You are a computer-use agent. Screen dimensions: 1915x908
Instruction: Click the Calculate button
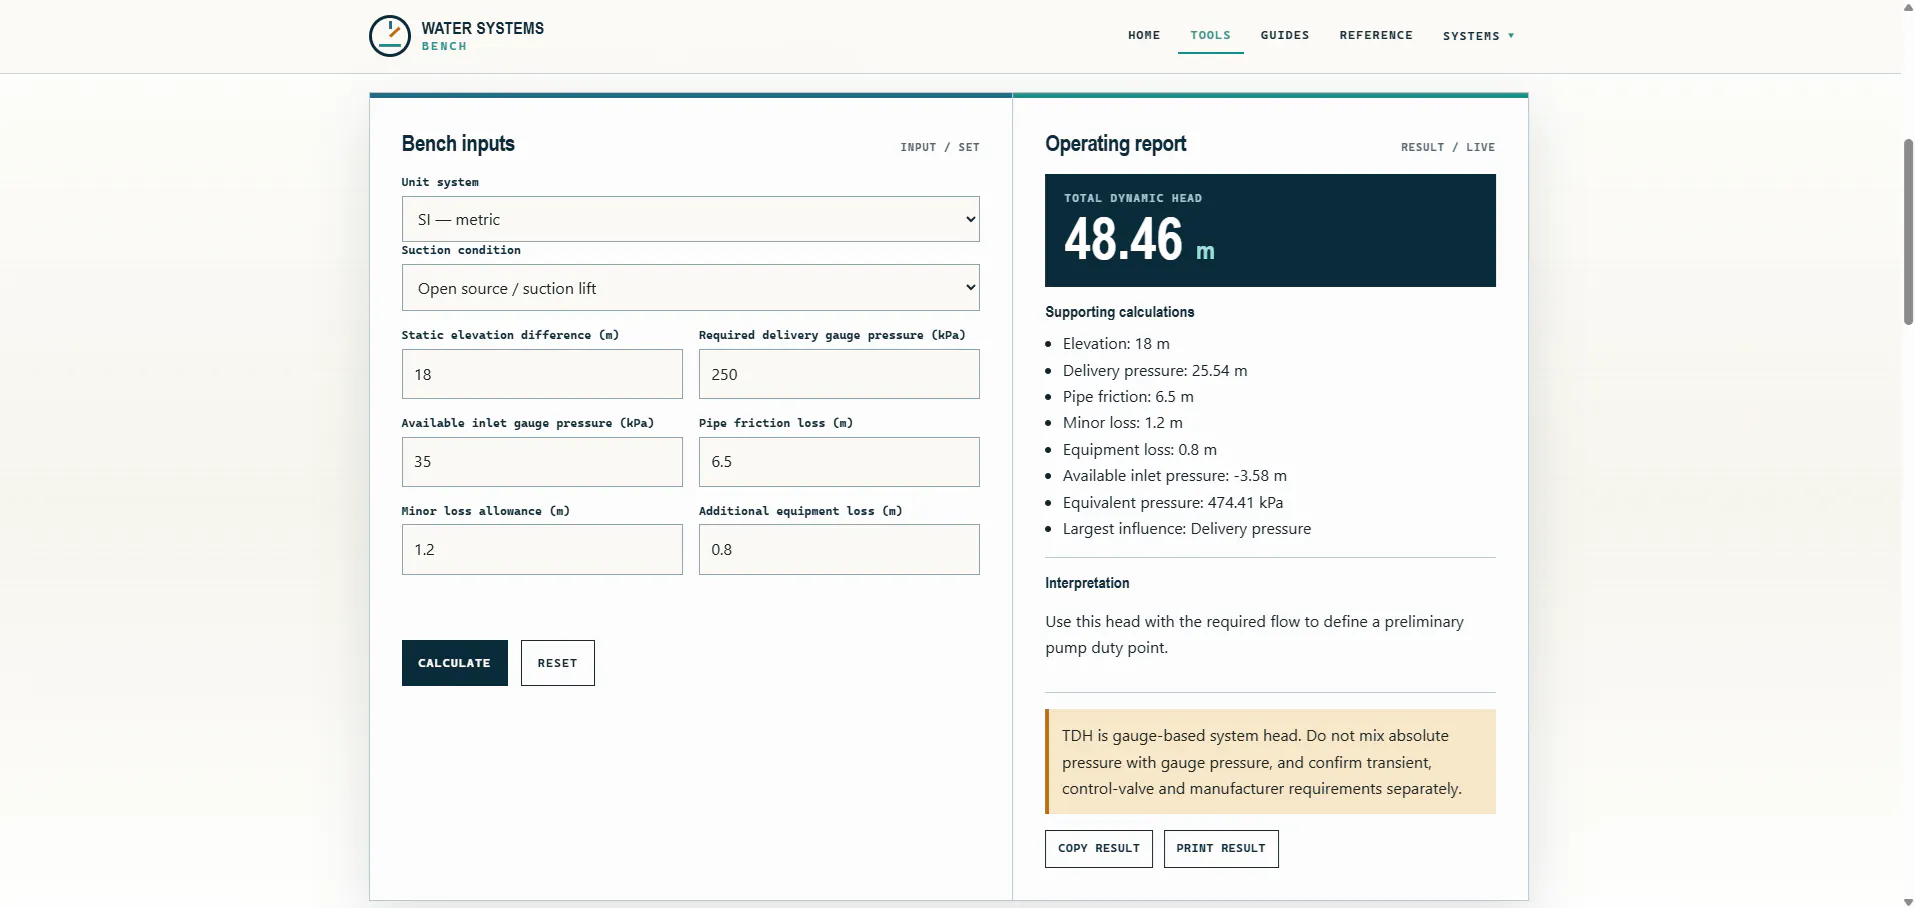(455, 663)
